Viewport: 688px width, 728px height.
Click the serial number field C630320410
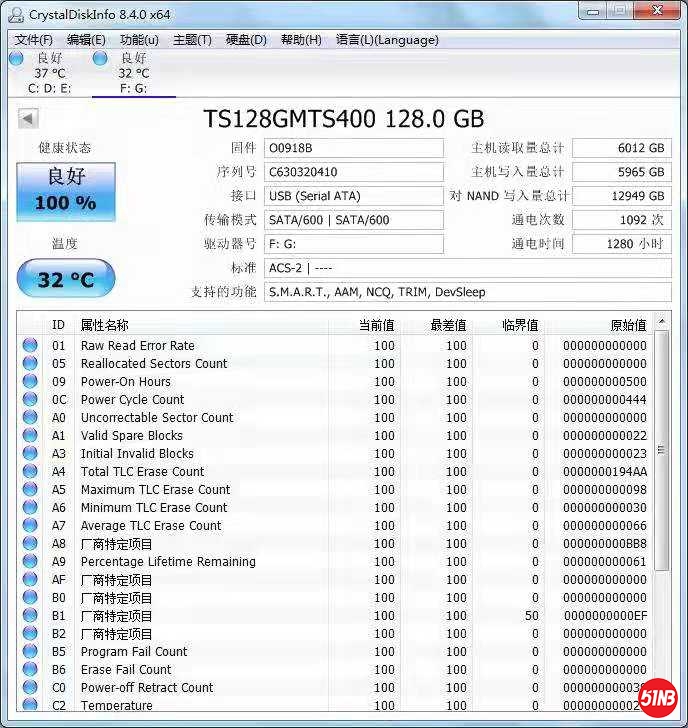click(x=353, y=172)
